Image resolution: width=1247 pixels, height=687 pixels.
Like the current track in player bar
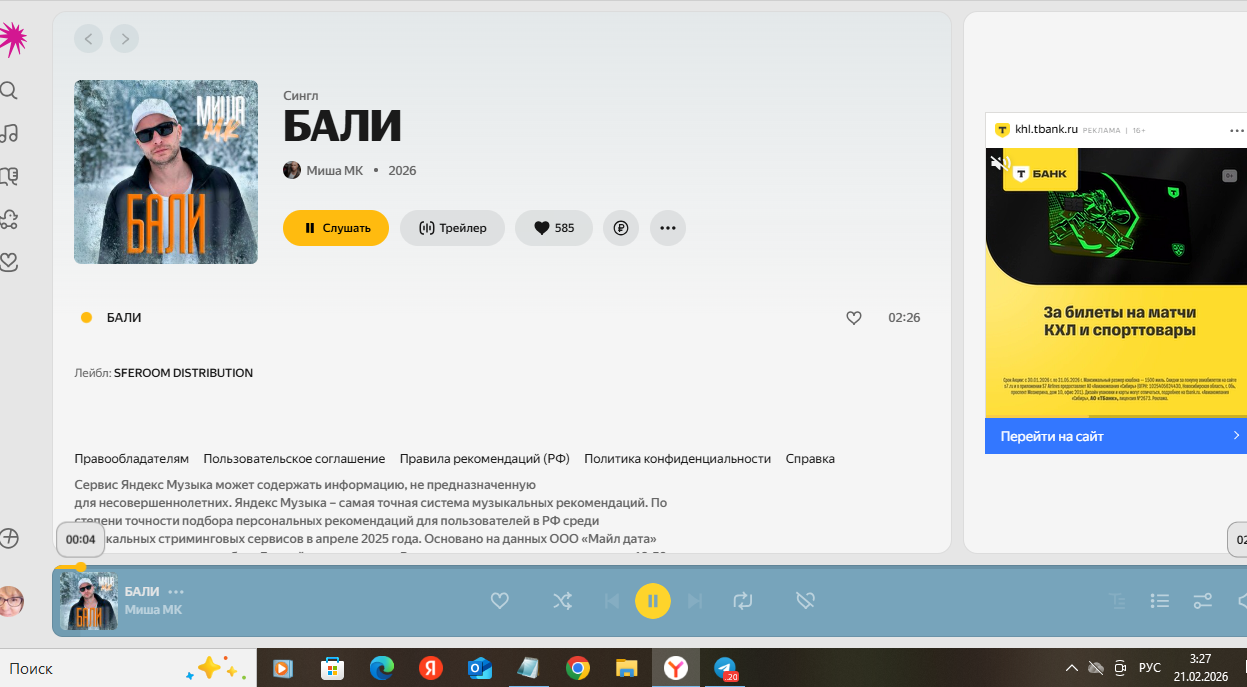(x=500, y=601)
